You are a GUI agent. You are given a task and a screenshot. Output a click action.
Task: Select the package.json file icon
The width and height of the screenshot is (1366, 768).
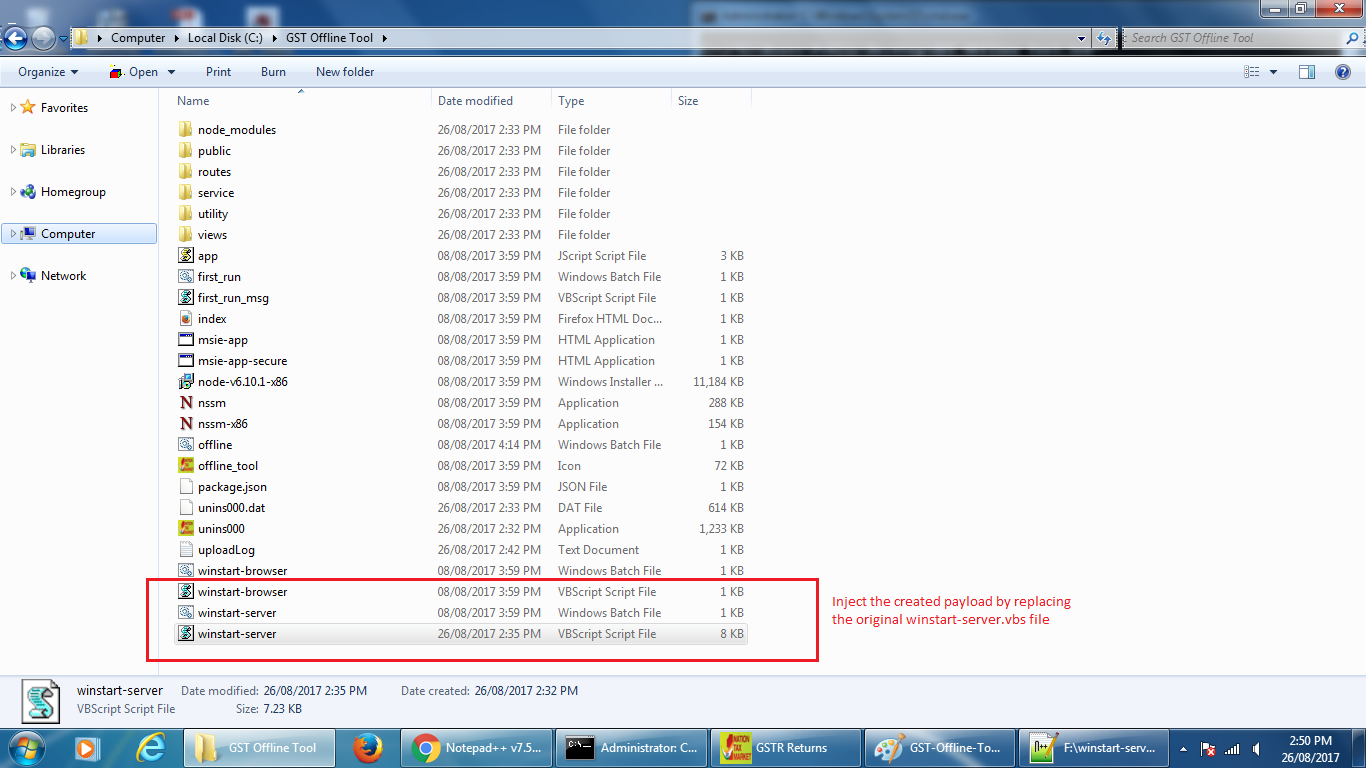click(x=185, y=487)
